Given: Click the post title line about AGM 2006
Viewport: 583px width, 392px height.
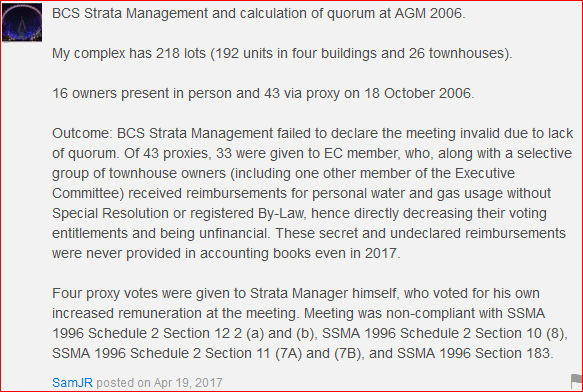Looking at the screenshot, I should pyautogui.click(x=258, y=13).
